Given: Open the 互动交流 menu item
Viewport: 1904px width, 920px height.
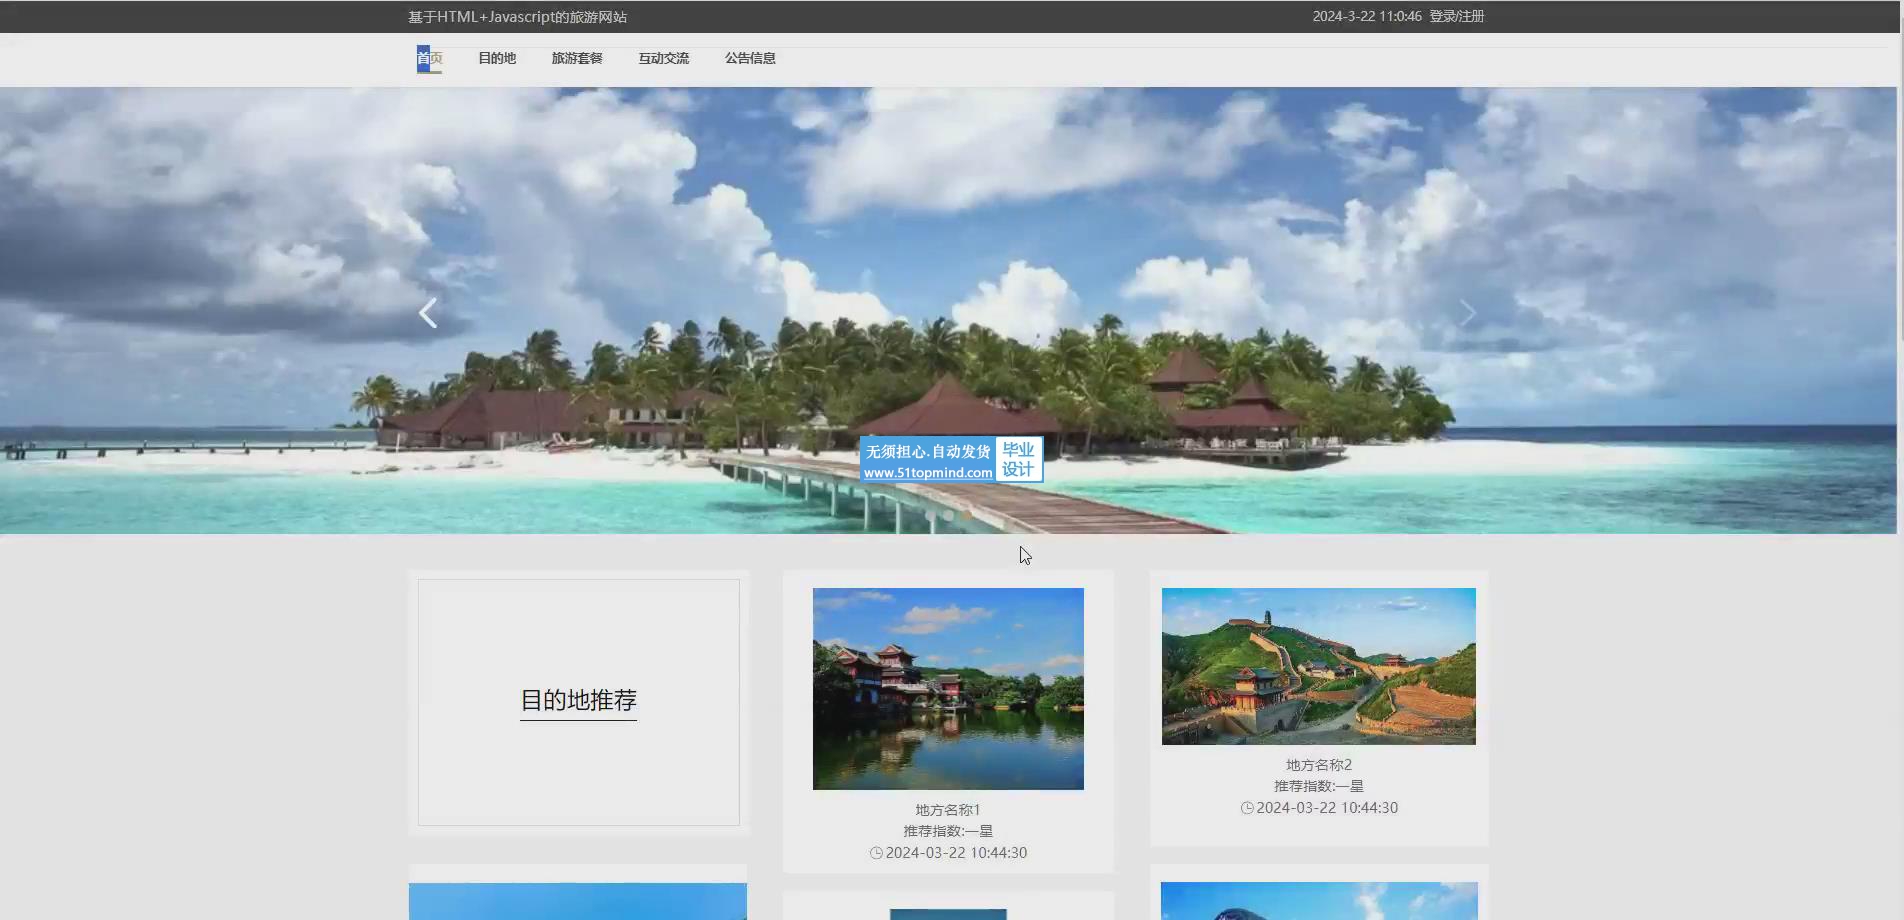Looking at the screenshot, I should click(664, 58).
